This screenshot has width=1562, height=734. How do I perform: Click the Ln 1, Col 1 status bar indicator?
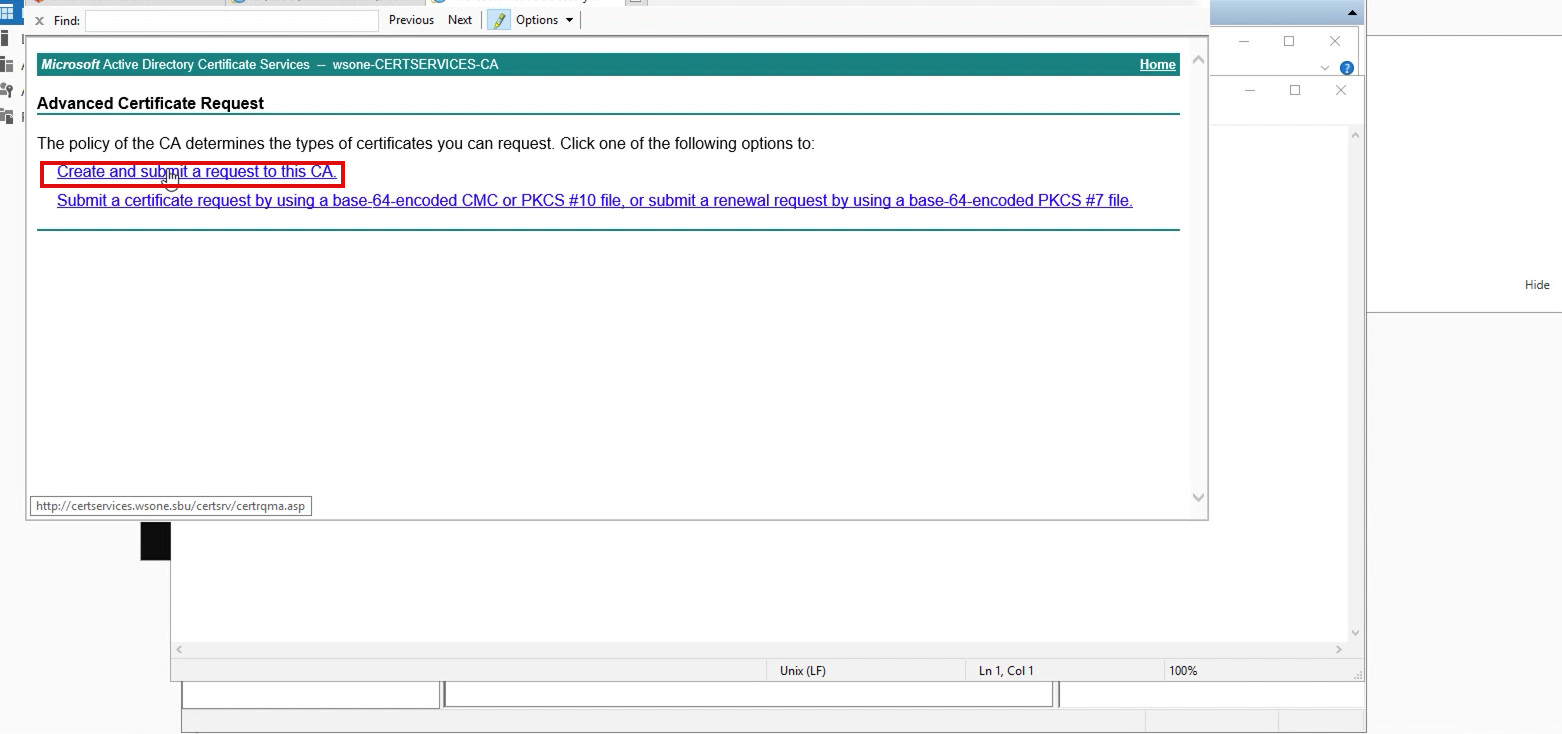[1006, 671]
